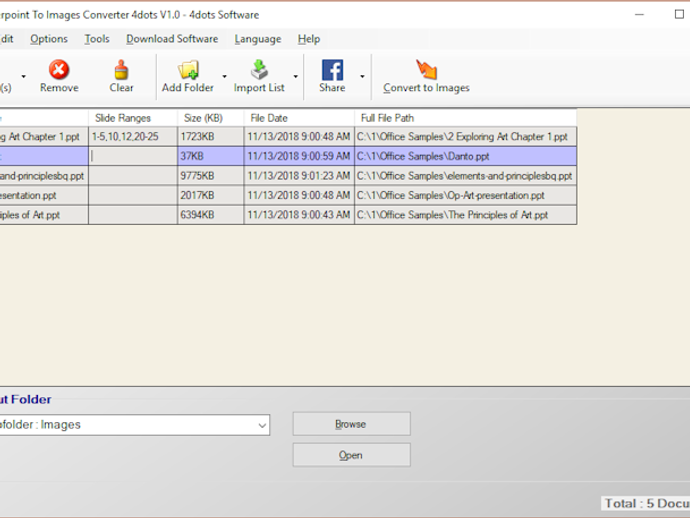Image resolution: width=690 pixels, height=518 pixels.
Task: Click file name ending iples of Art.ppt
Action: pos(44,215)
